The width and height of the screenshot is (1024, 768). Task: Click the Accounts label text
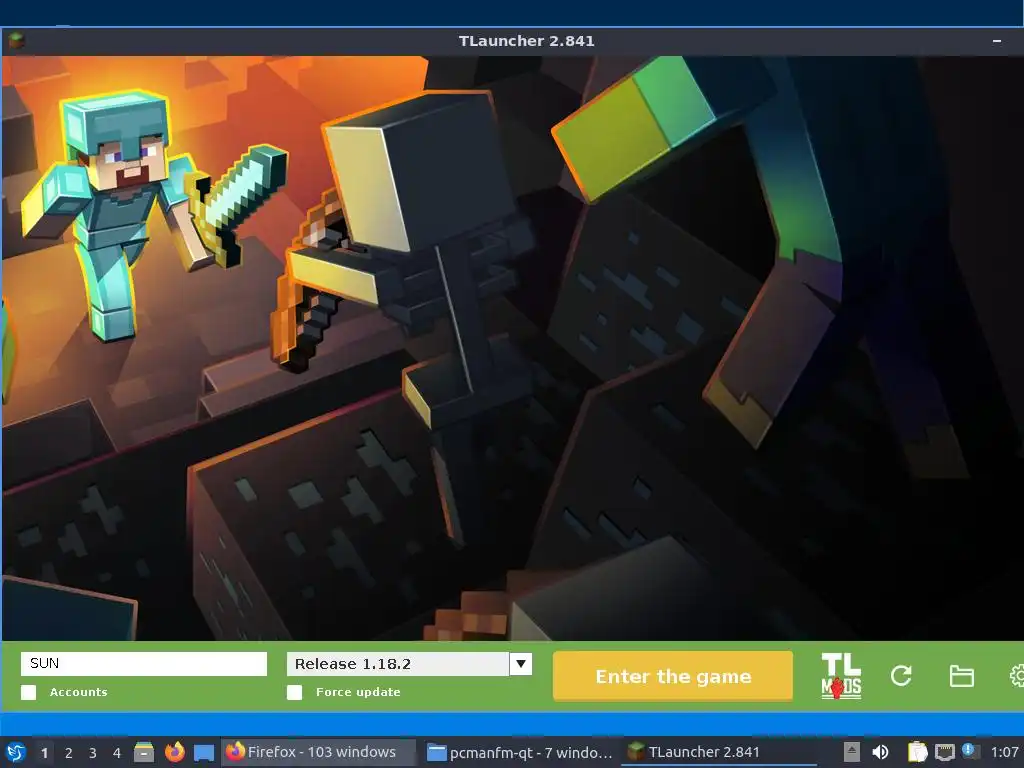click(x=78, y=692)
